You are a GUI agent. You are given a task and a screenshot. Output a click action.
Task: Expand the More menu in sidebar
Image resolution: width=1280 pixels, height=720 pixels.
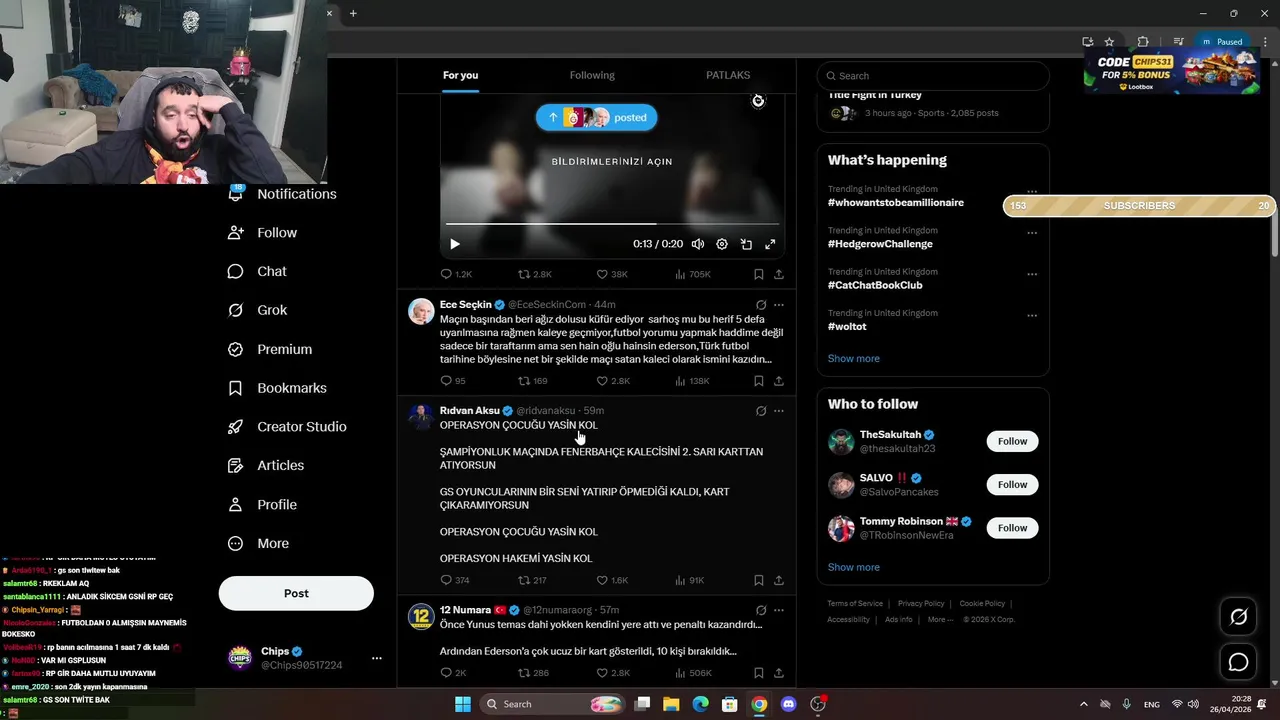click(258, 543)
